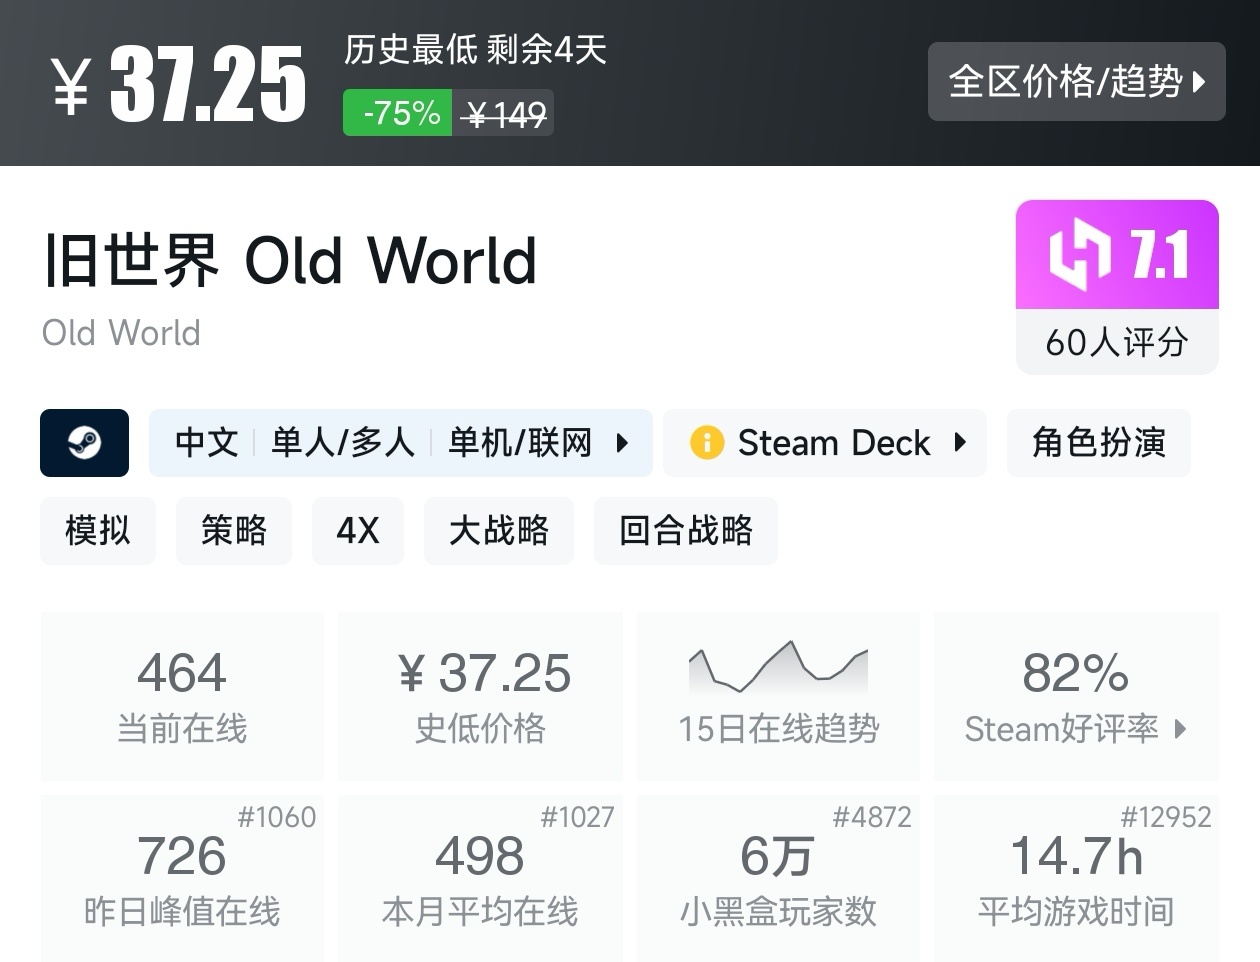Select the 角色扮演 genre tag

(1098, 443)
